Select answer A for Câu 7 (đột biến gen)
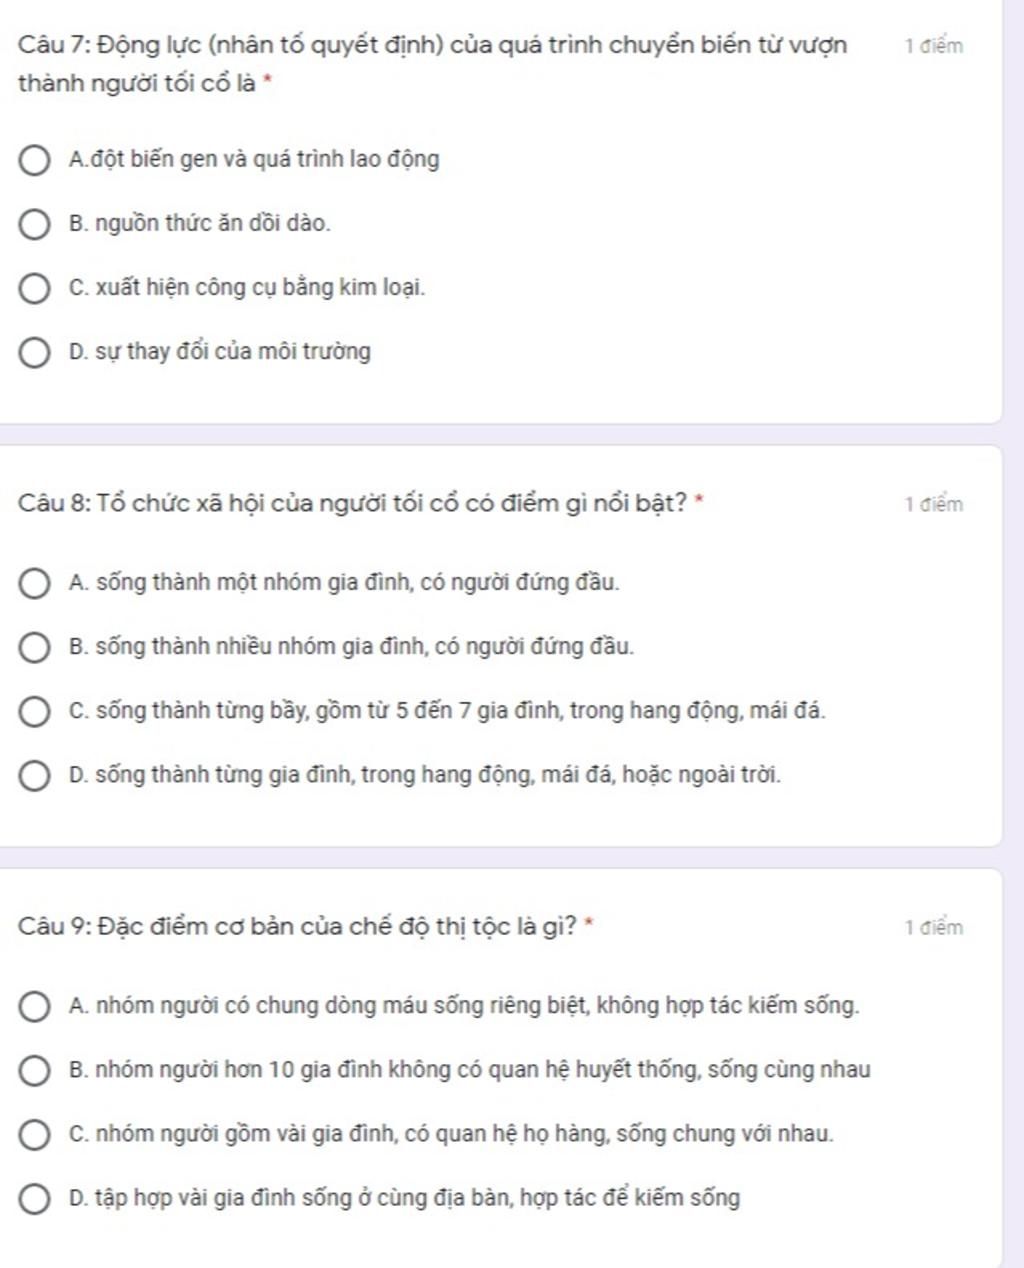 pyautogui.click(x=34, y=160)
